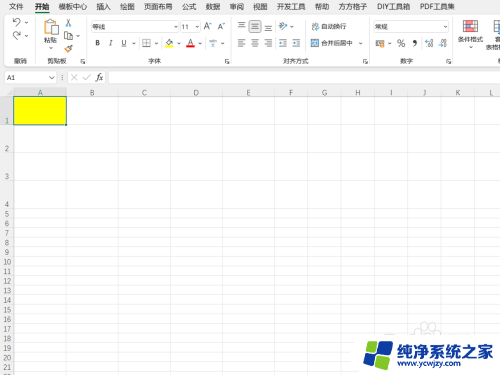Viewport: 500px width, 375px height.
Task: Click the cancel X in formula bar
Action: (74, 77)
